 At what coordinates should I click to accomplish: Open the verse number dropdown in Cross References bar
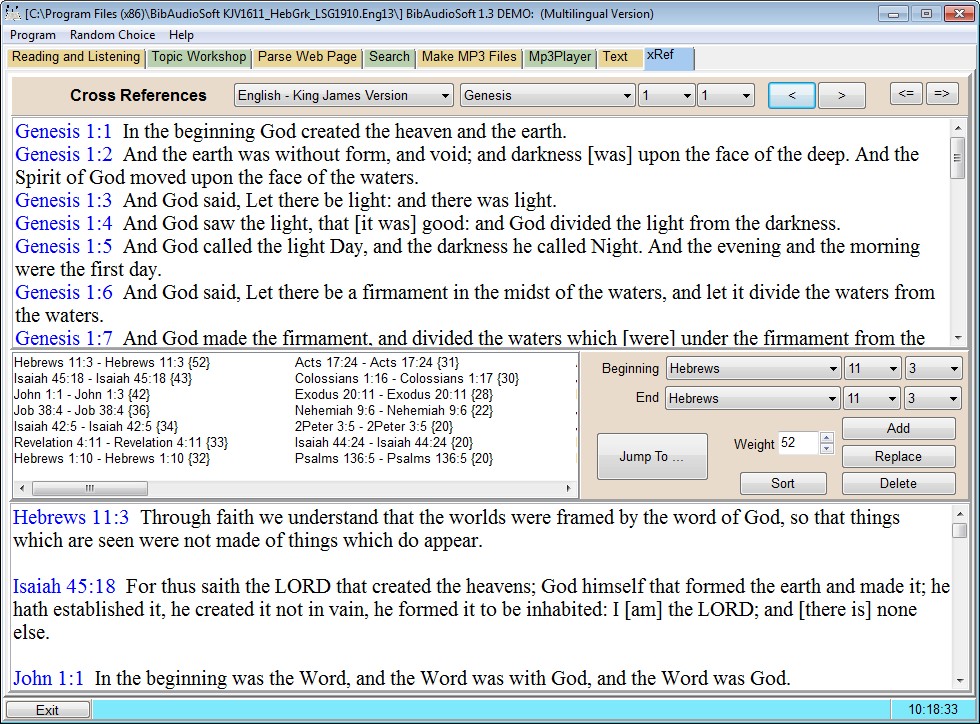726,96
